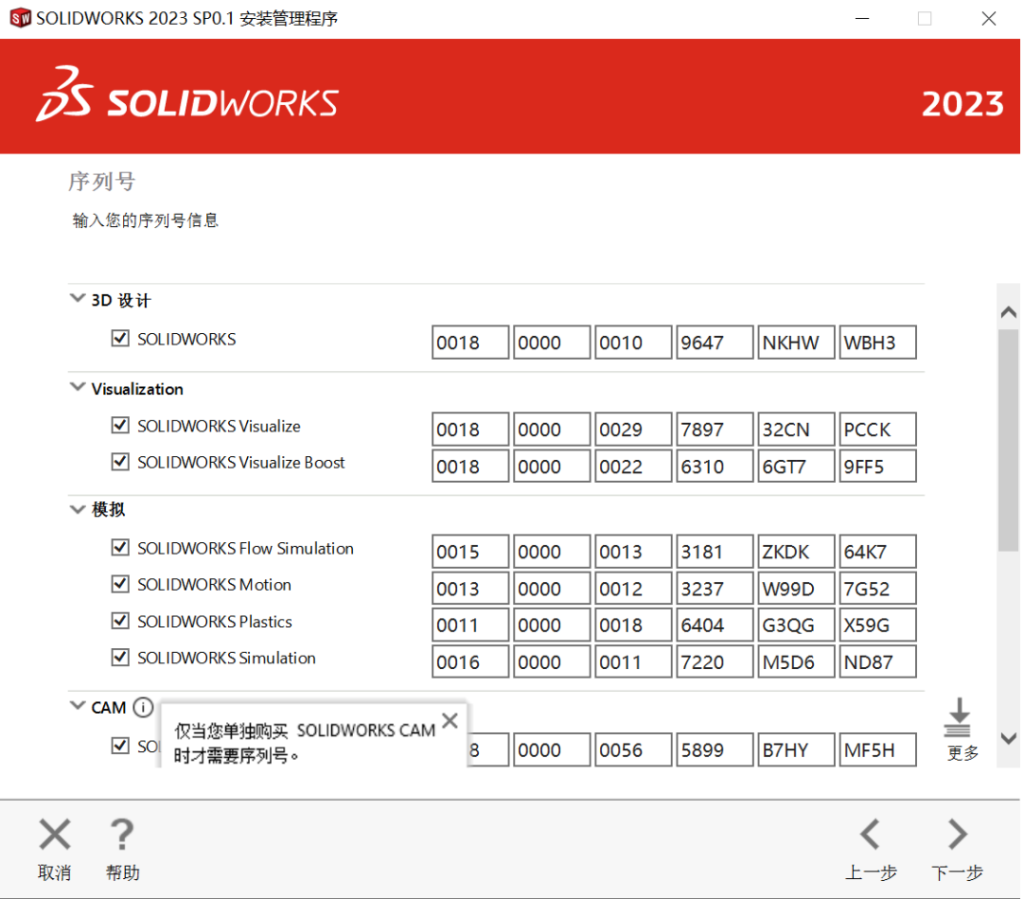Click the last serial field of SOLIDWORKS Simulation

[877, 661]
